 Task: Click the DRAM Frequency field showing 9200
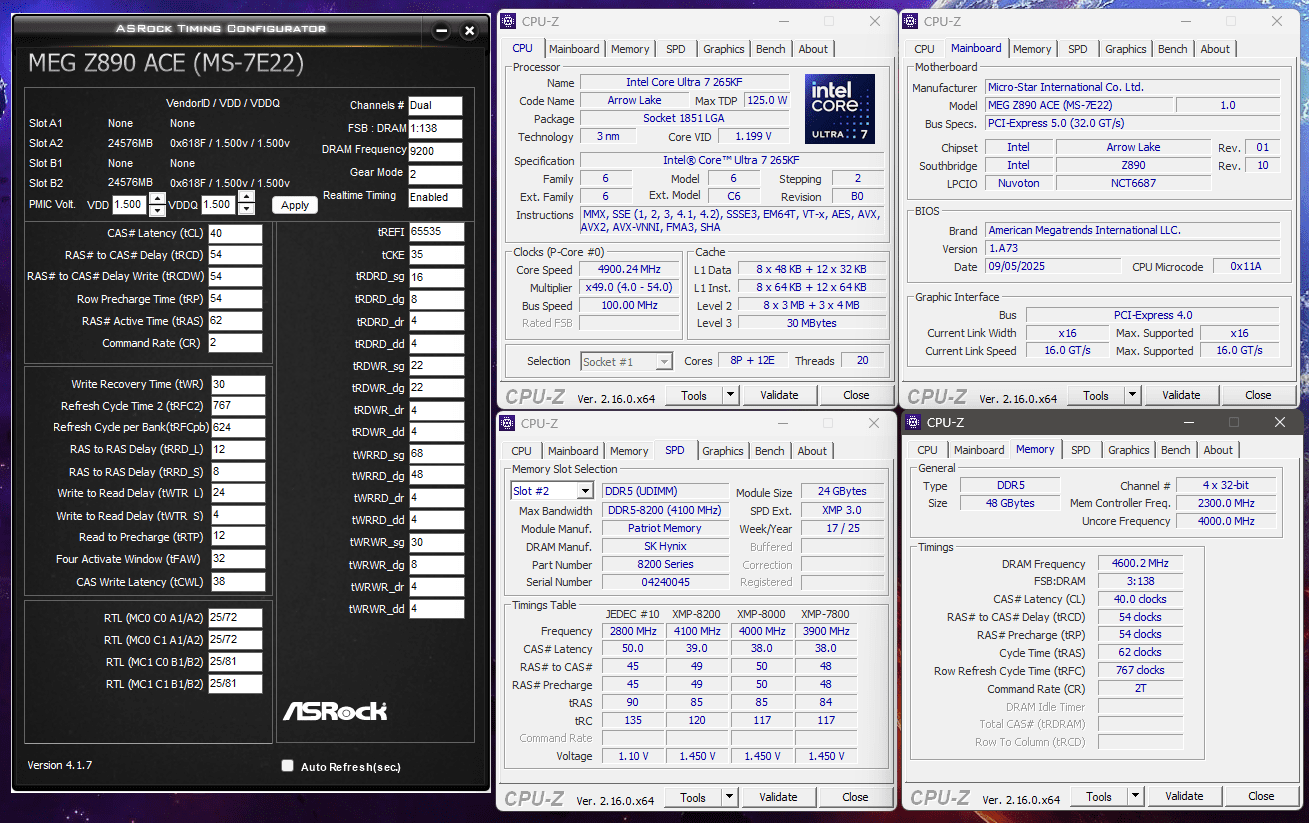(x=435, y=152)
